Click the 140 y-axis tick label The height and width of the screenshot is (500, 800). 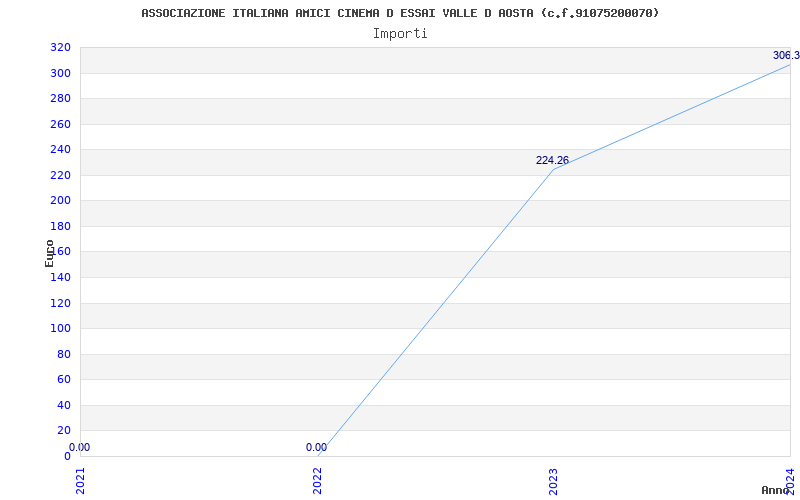tap(60, 278)
